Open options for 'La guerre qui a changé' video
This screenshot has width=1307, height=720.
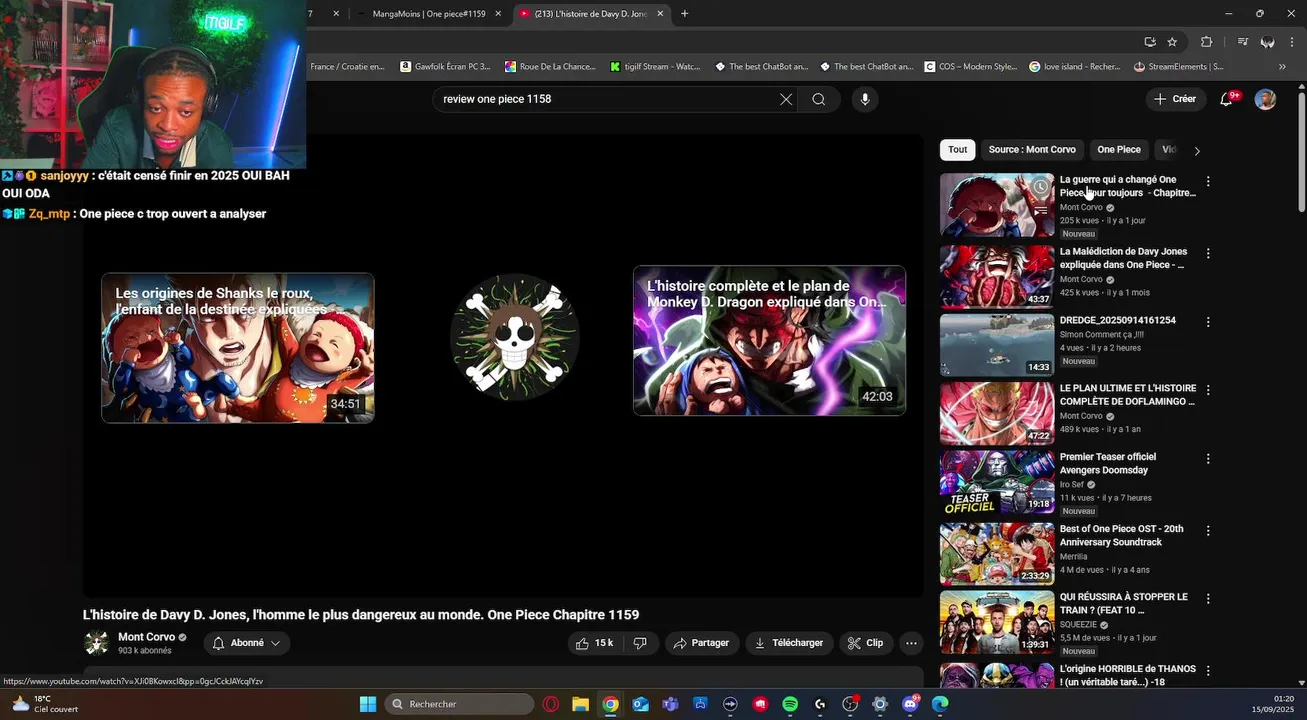[x=1208, y=182]
